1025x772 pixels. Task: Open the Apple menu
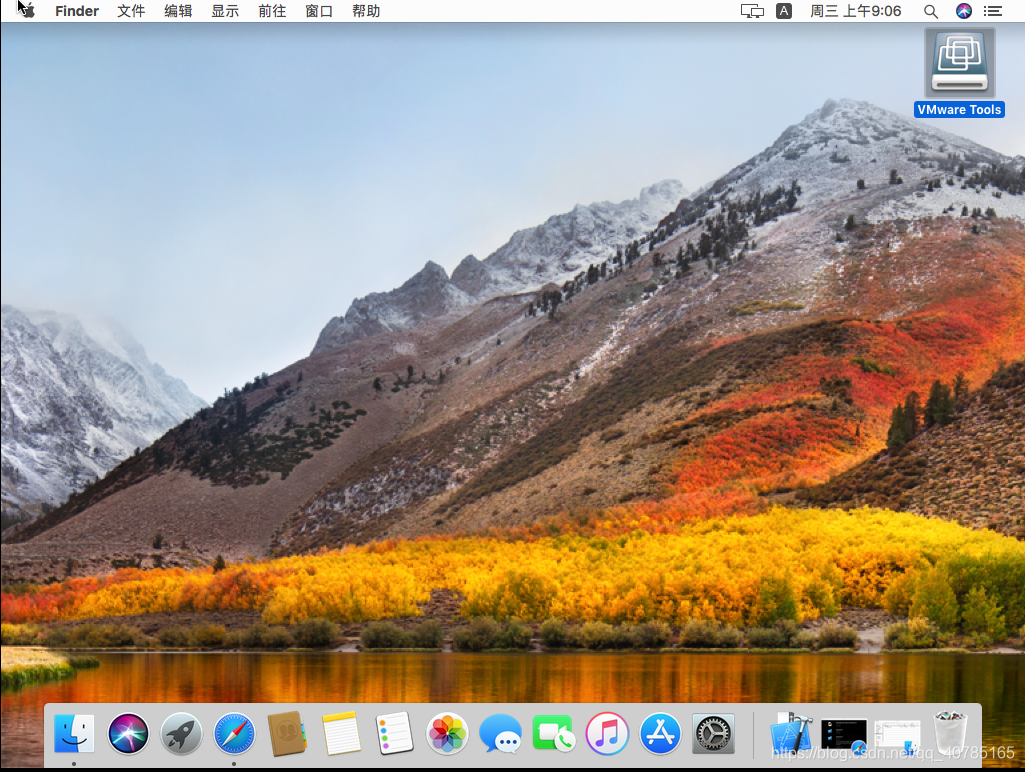tap(27, 11)
